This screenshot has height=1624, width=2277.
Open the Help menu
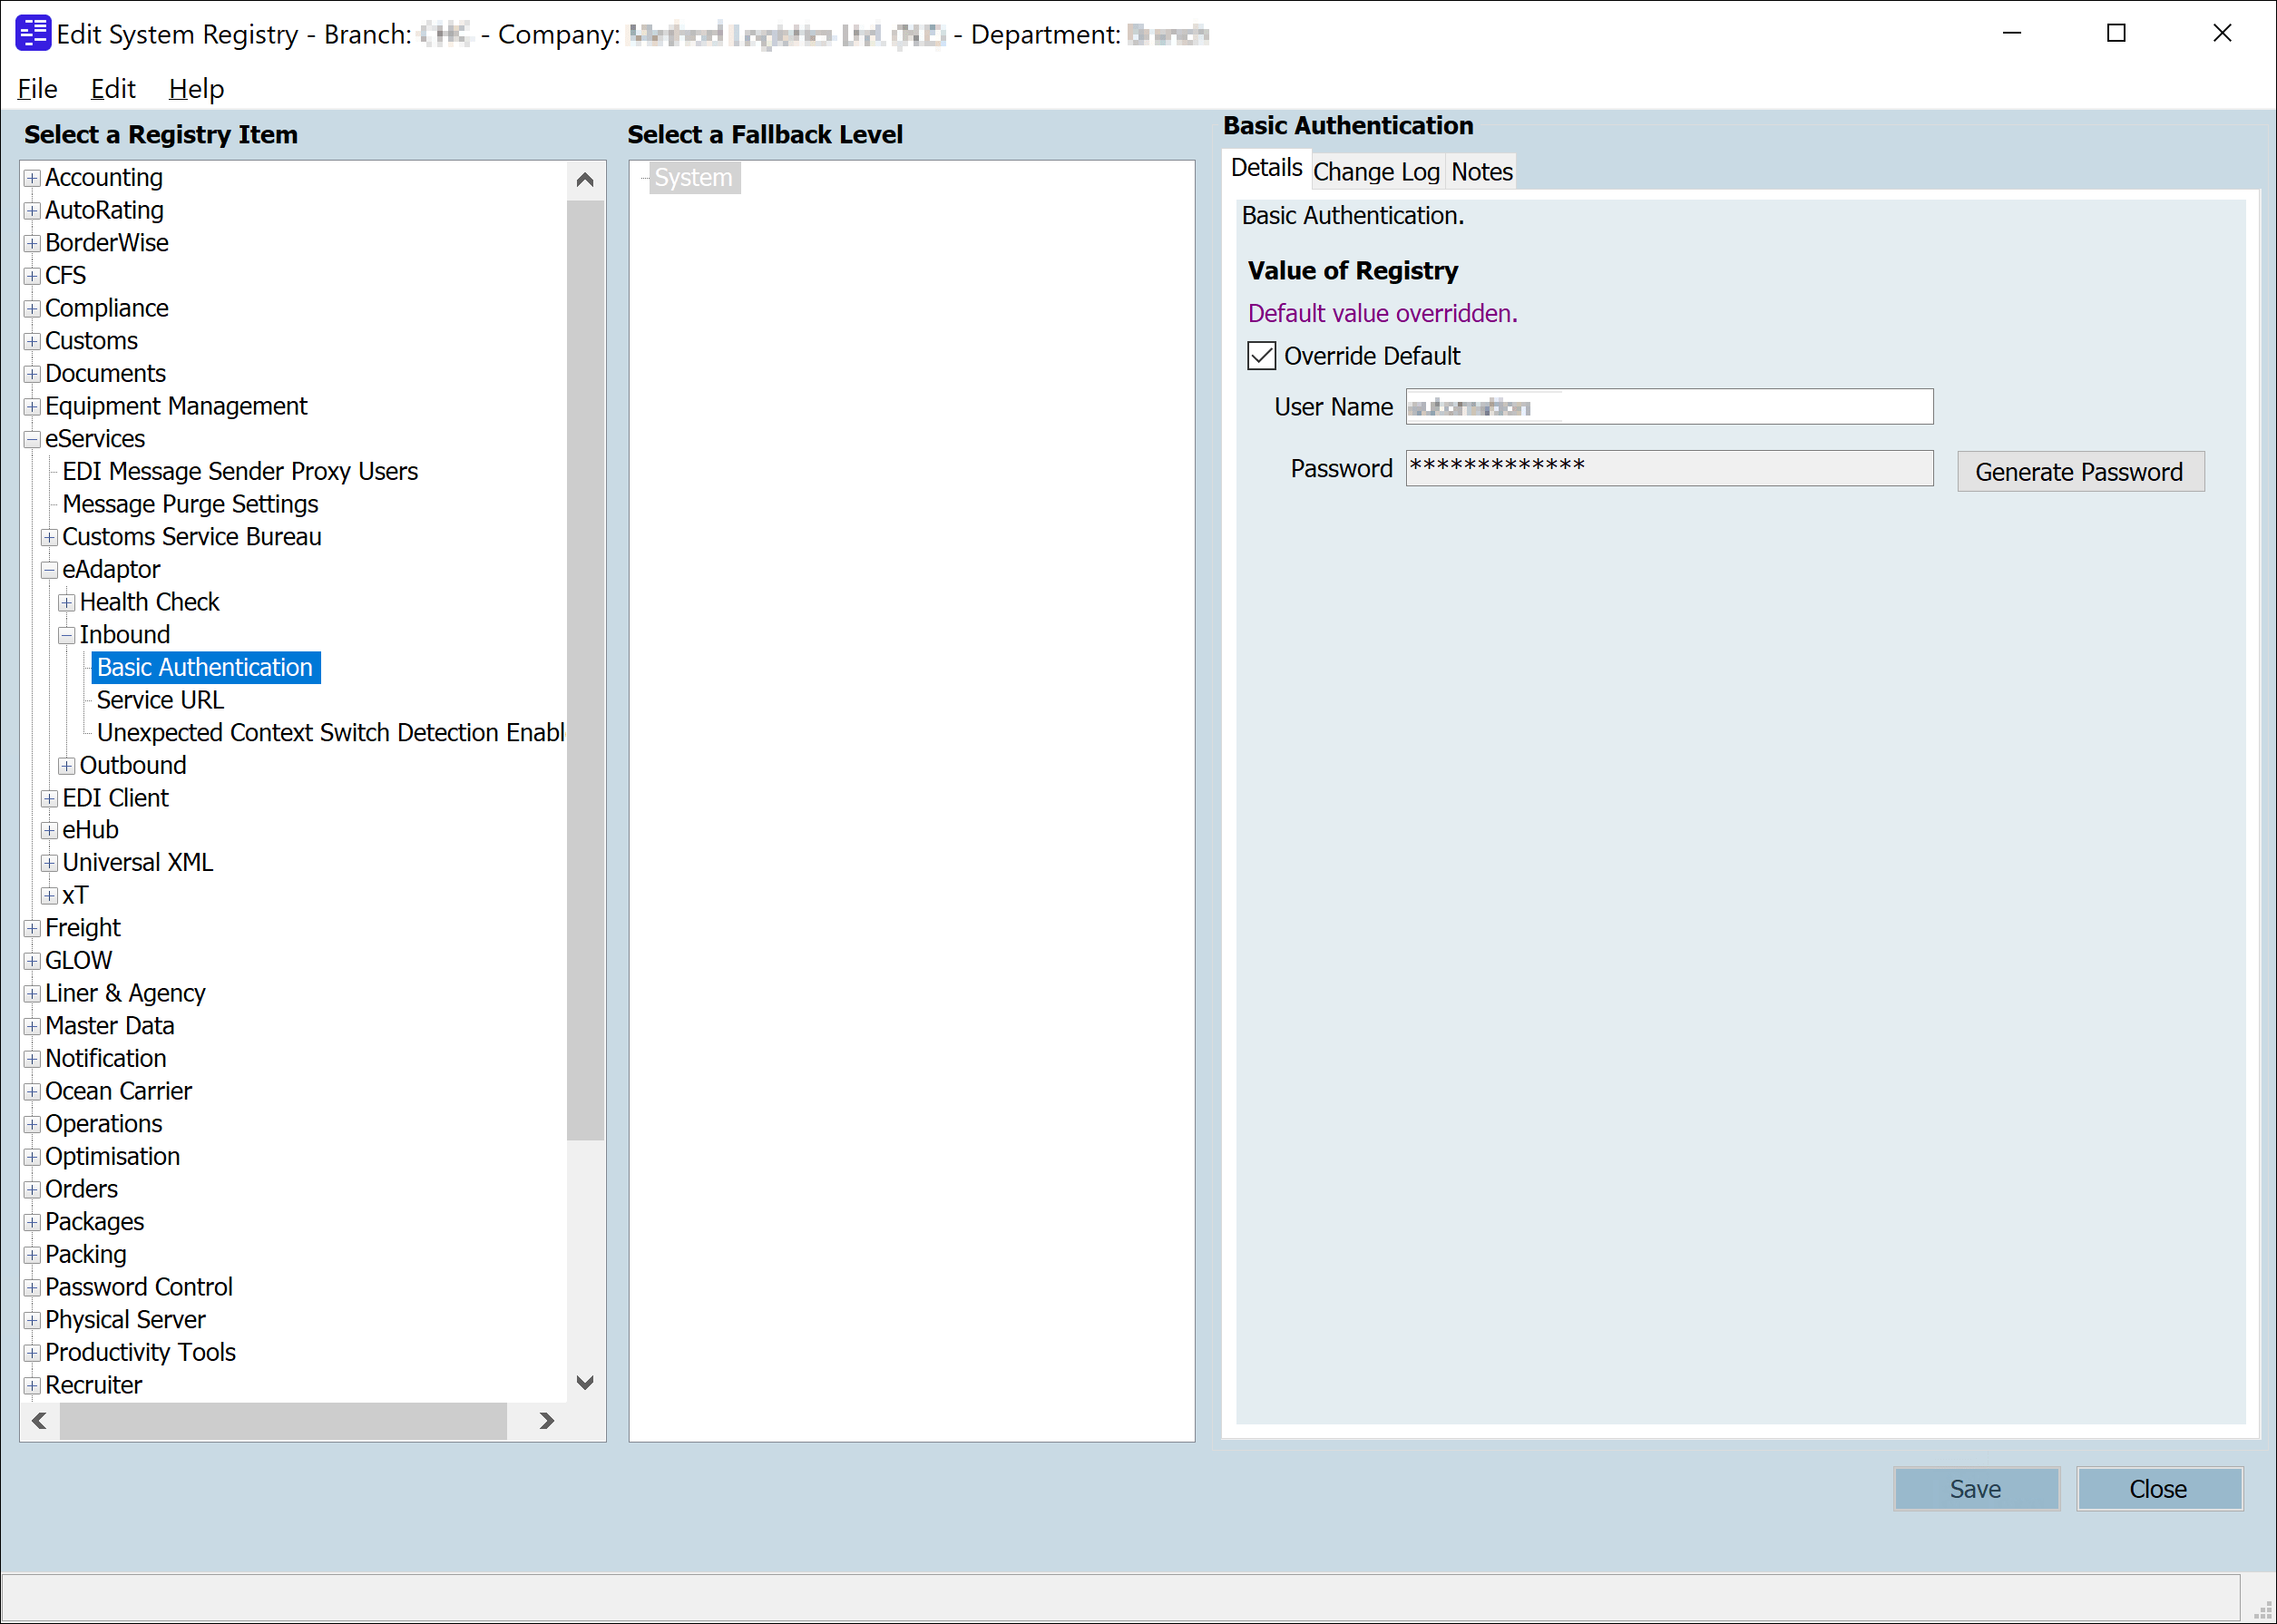point(195,88)
